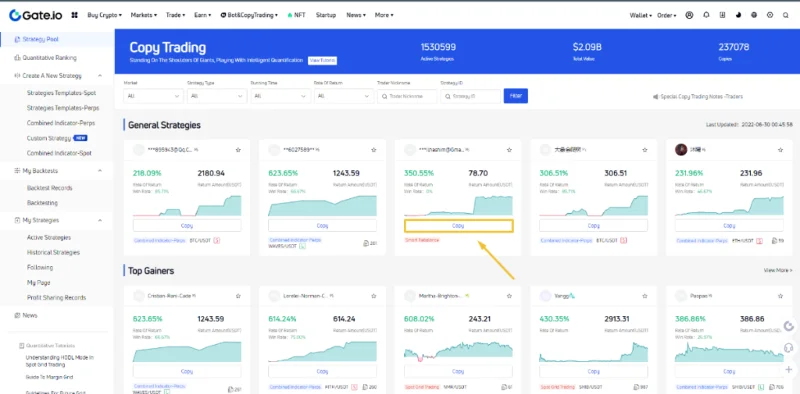Open the Markets dropdown menu

coord(144,15)
